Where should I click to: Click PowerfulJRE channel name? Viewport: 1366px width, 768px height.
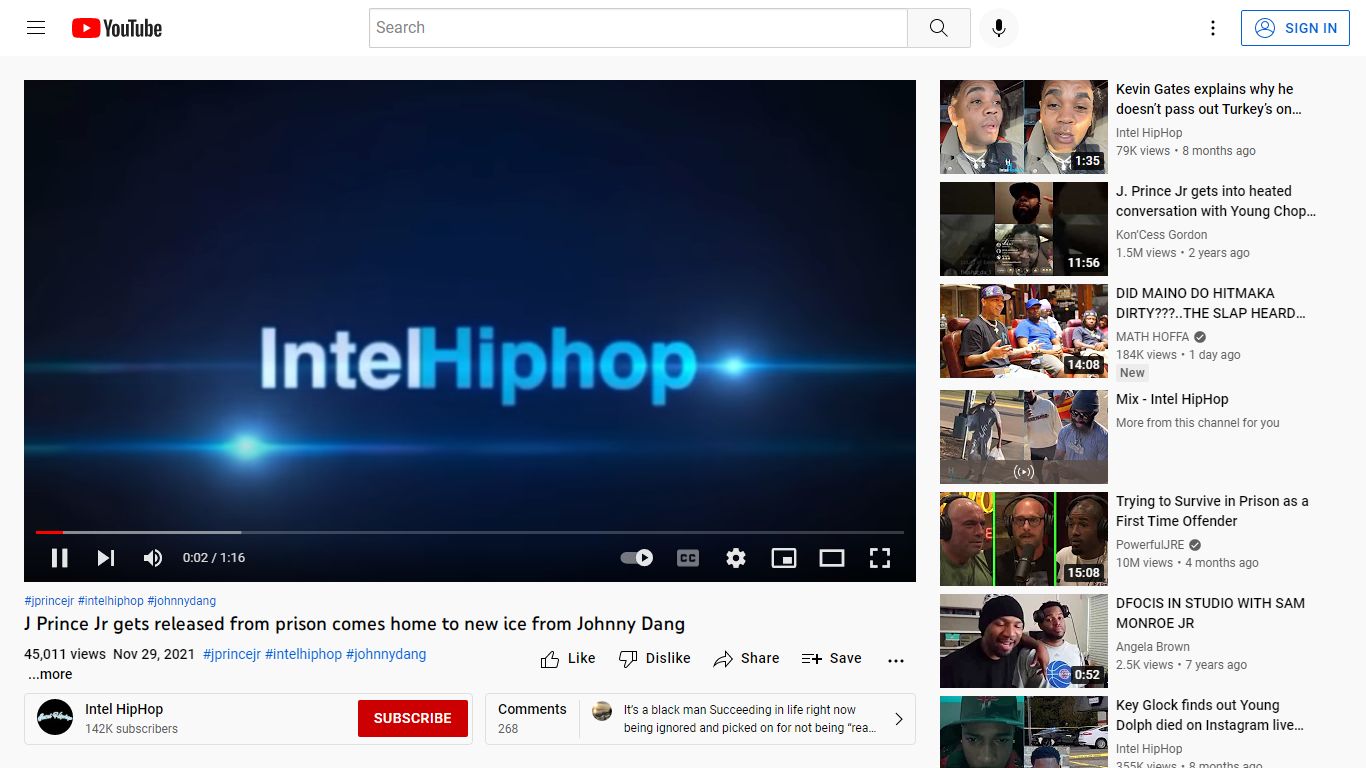click(x=1150, y=545)
